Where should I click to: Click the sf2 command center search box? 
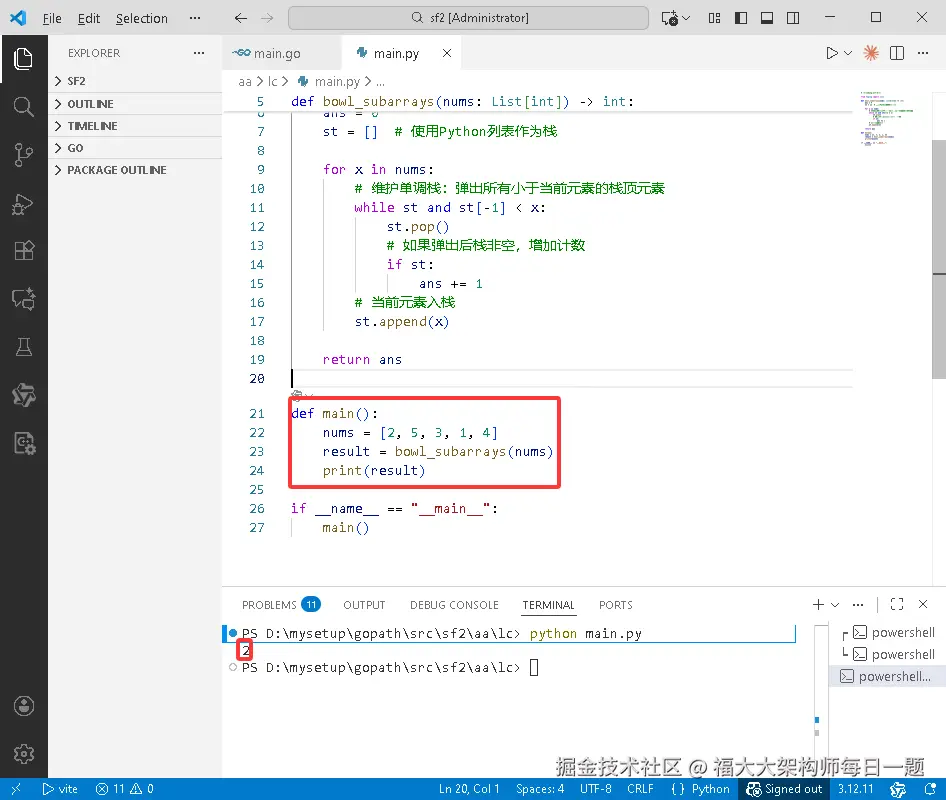(468, 18)
